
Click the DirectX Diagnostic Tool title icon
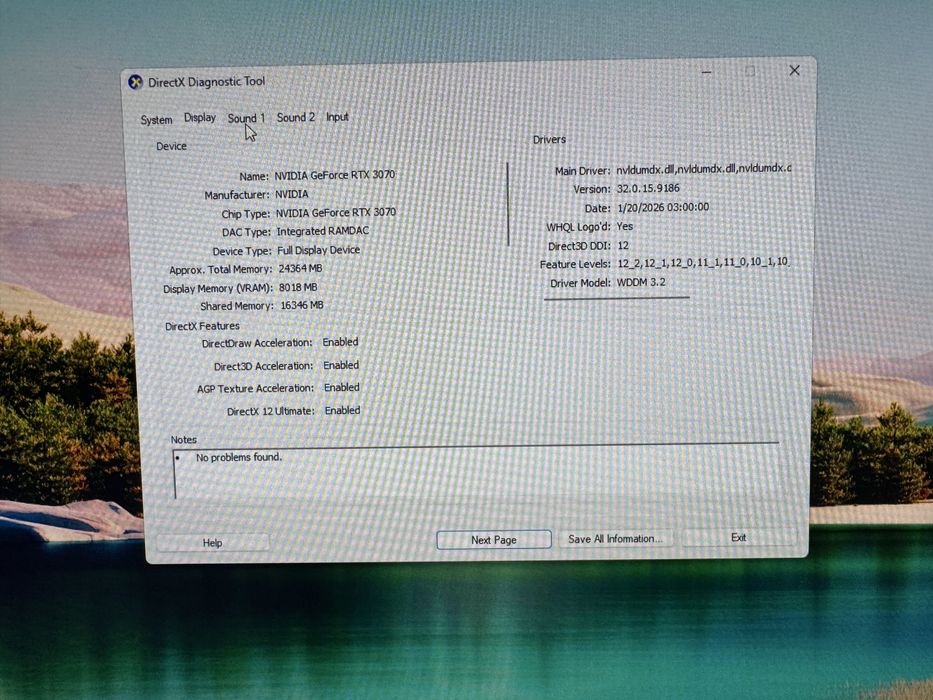pos(136,82)
